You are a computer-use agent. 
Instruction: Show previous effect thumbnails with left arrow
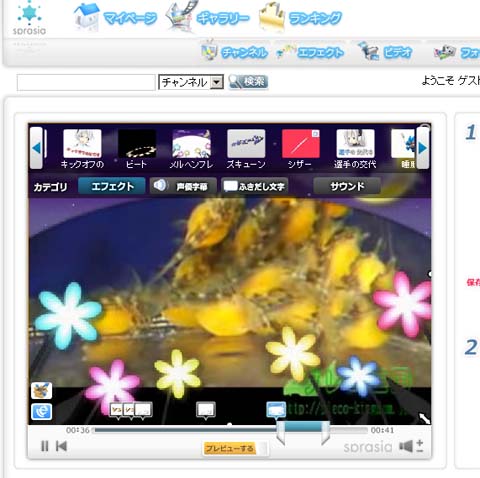[36, 148]
